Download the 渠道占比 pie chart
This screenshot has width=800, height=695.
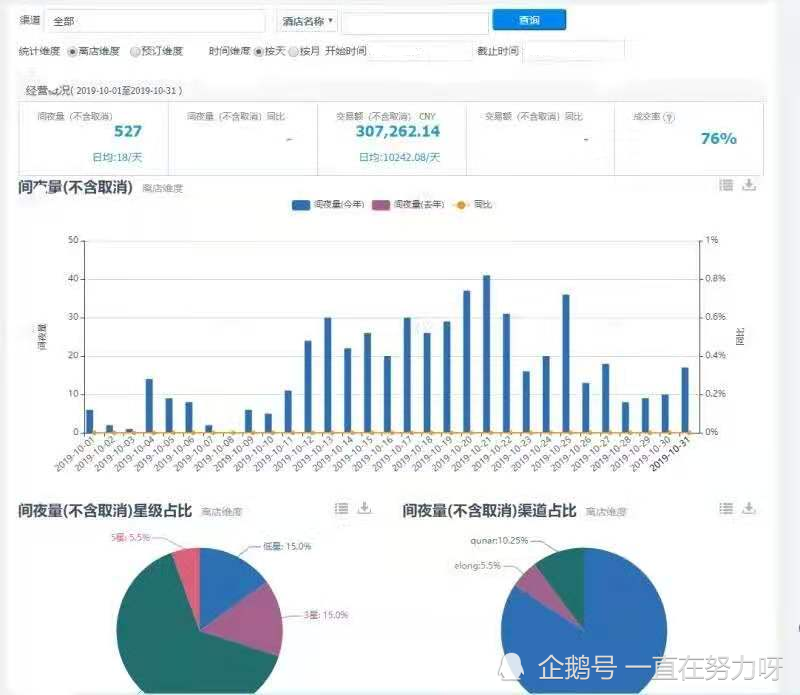[x=749, y=508]
